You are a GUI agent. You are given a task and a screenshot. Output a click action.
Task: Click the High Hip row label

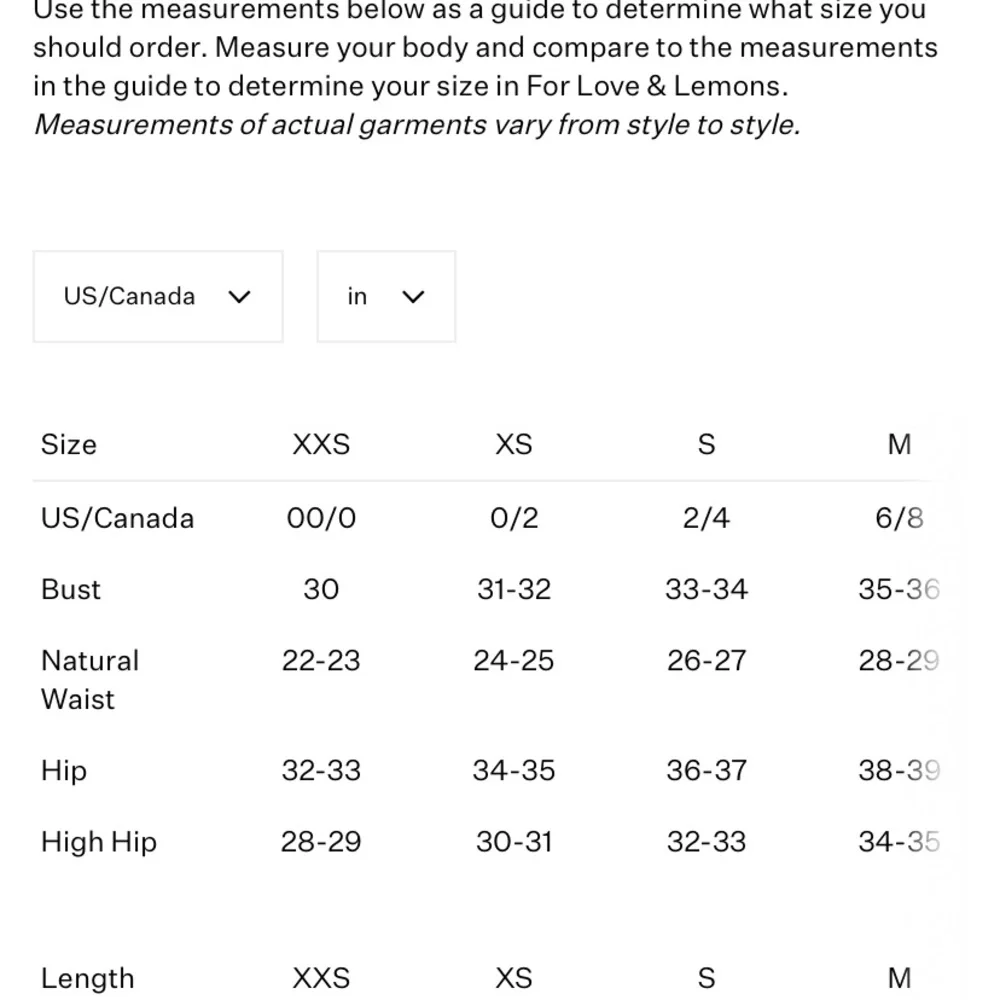coord(99,842)
